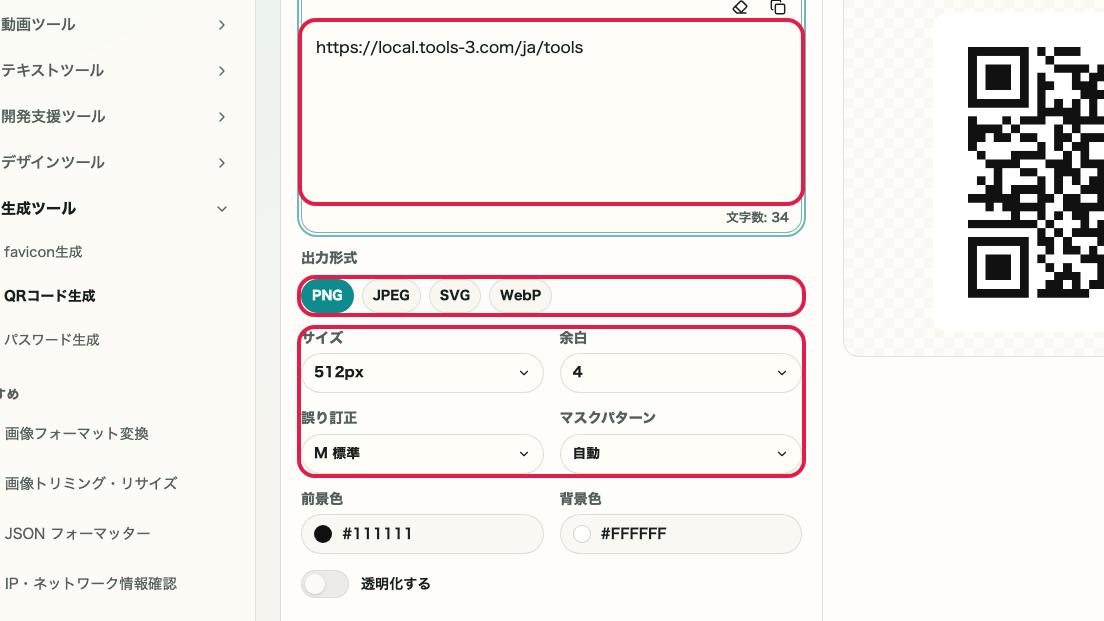
Task: Click the #FFFFFF background hex field
Action: click(x=681, y=534)
